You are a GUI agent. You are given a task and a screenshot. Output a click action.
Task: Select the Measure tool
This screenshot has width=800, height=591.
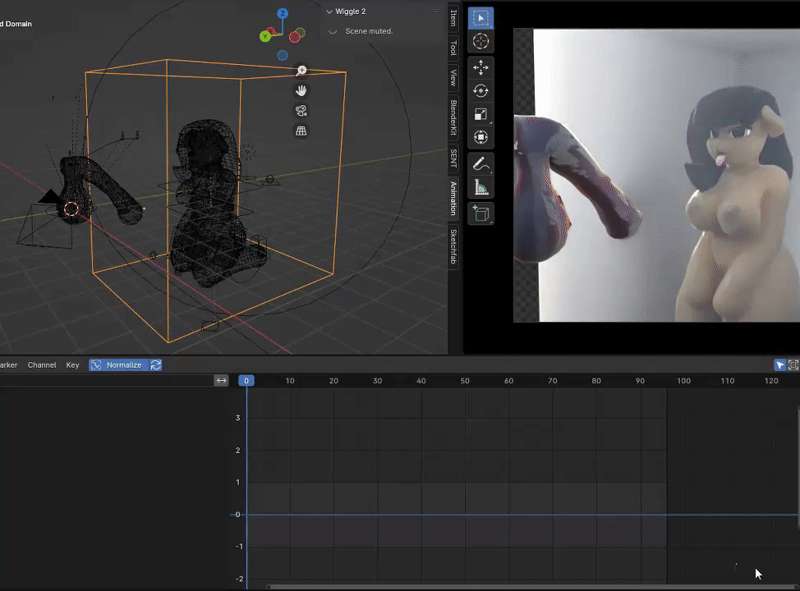[x=480, y=187]
